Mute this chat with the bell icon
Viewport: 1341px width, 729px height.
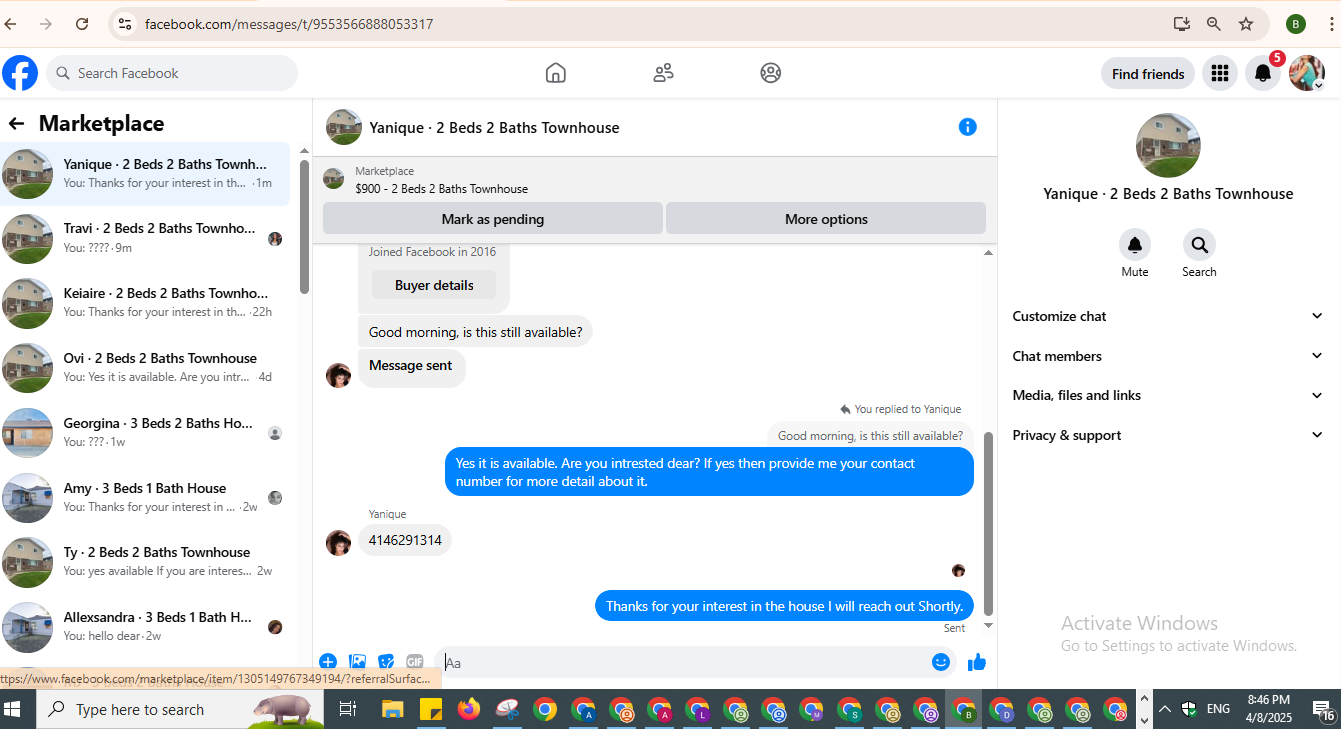[x=1134, y=245]
